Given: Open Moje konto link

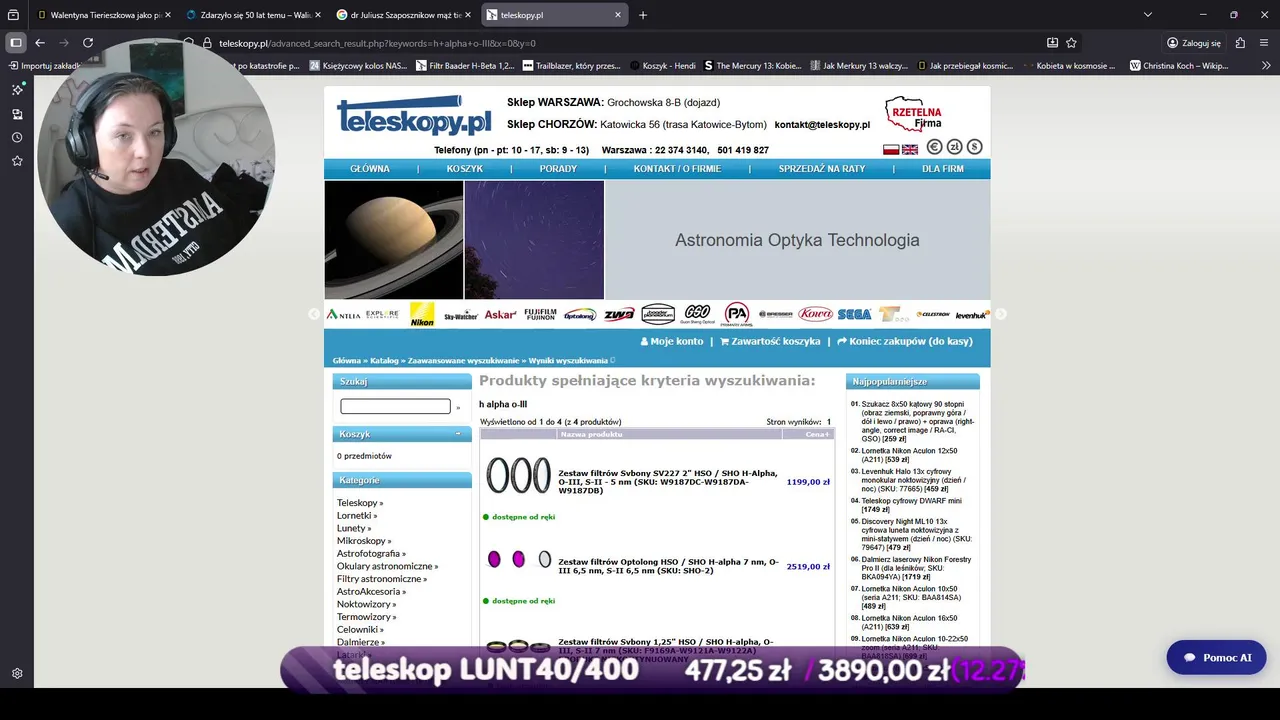Looking at the screenshot, I should 672,341.
